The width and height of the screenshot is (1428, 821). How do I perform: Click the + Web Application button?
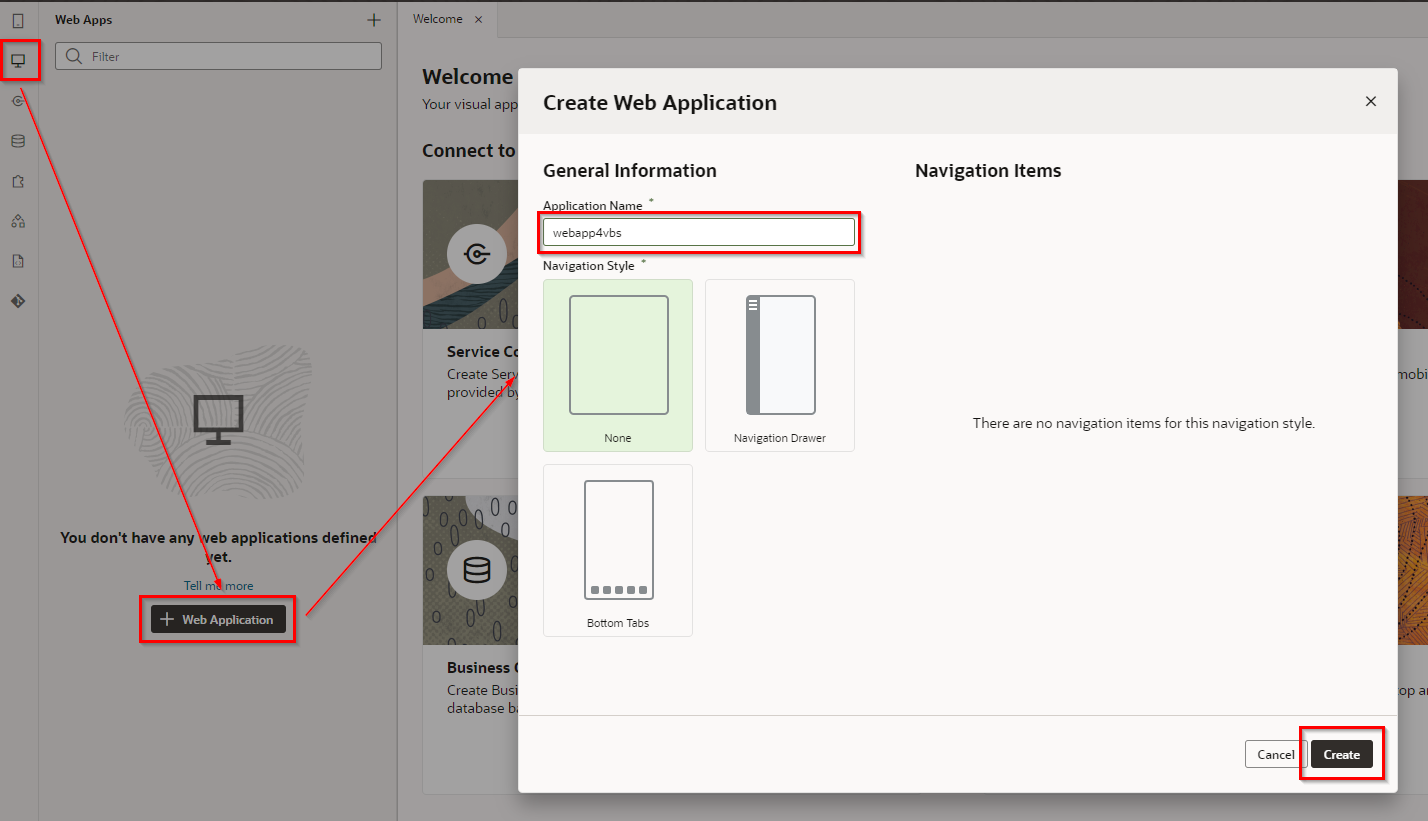pos(218,620)
